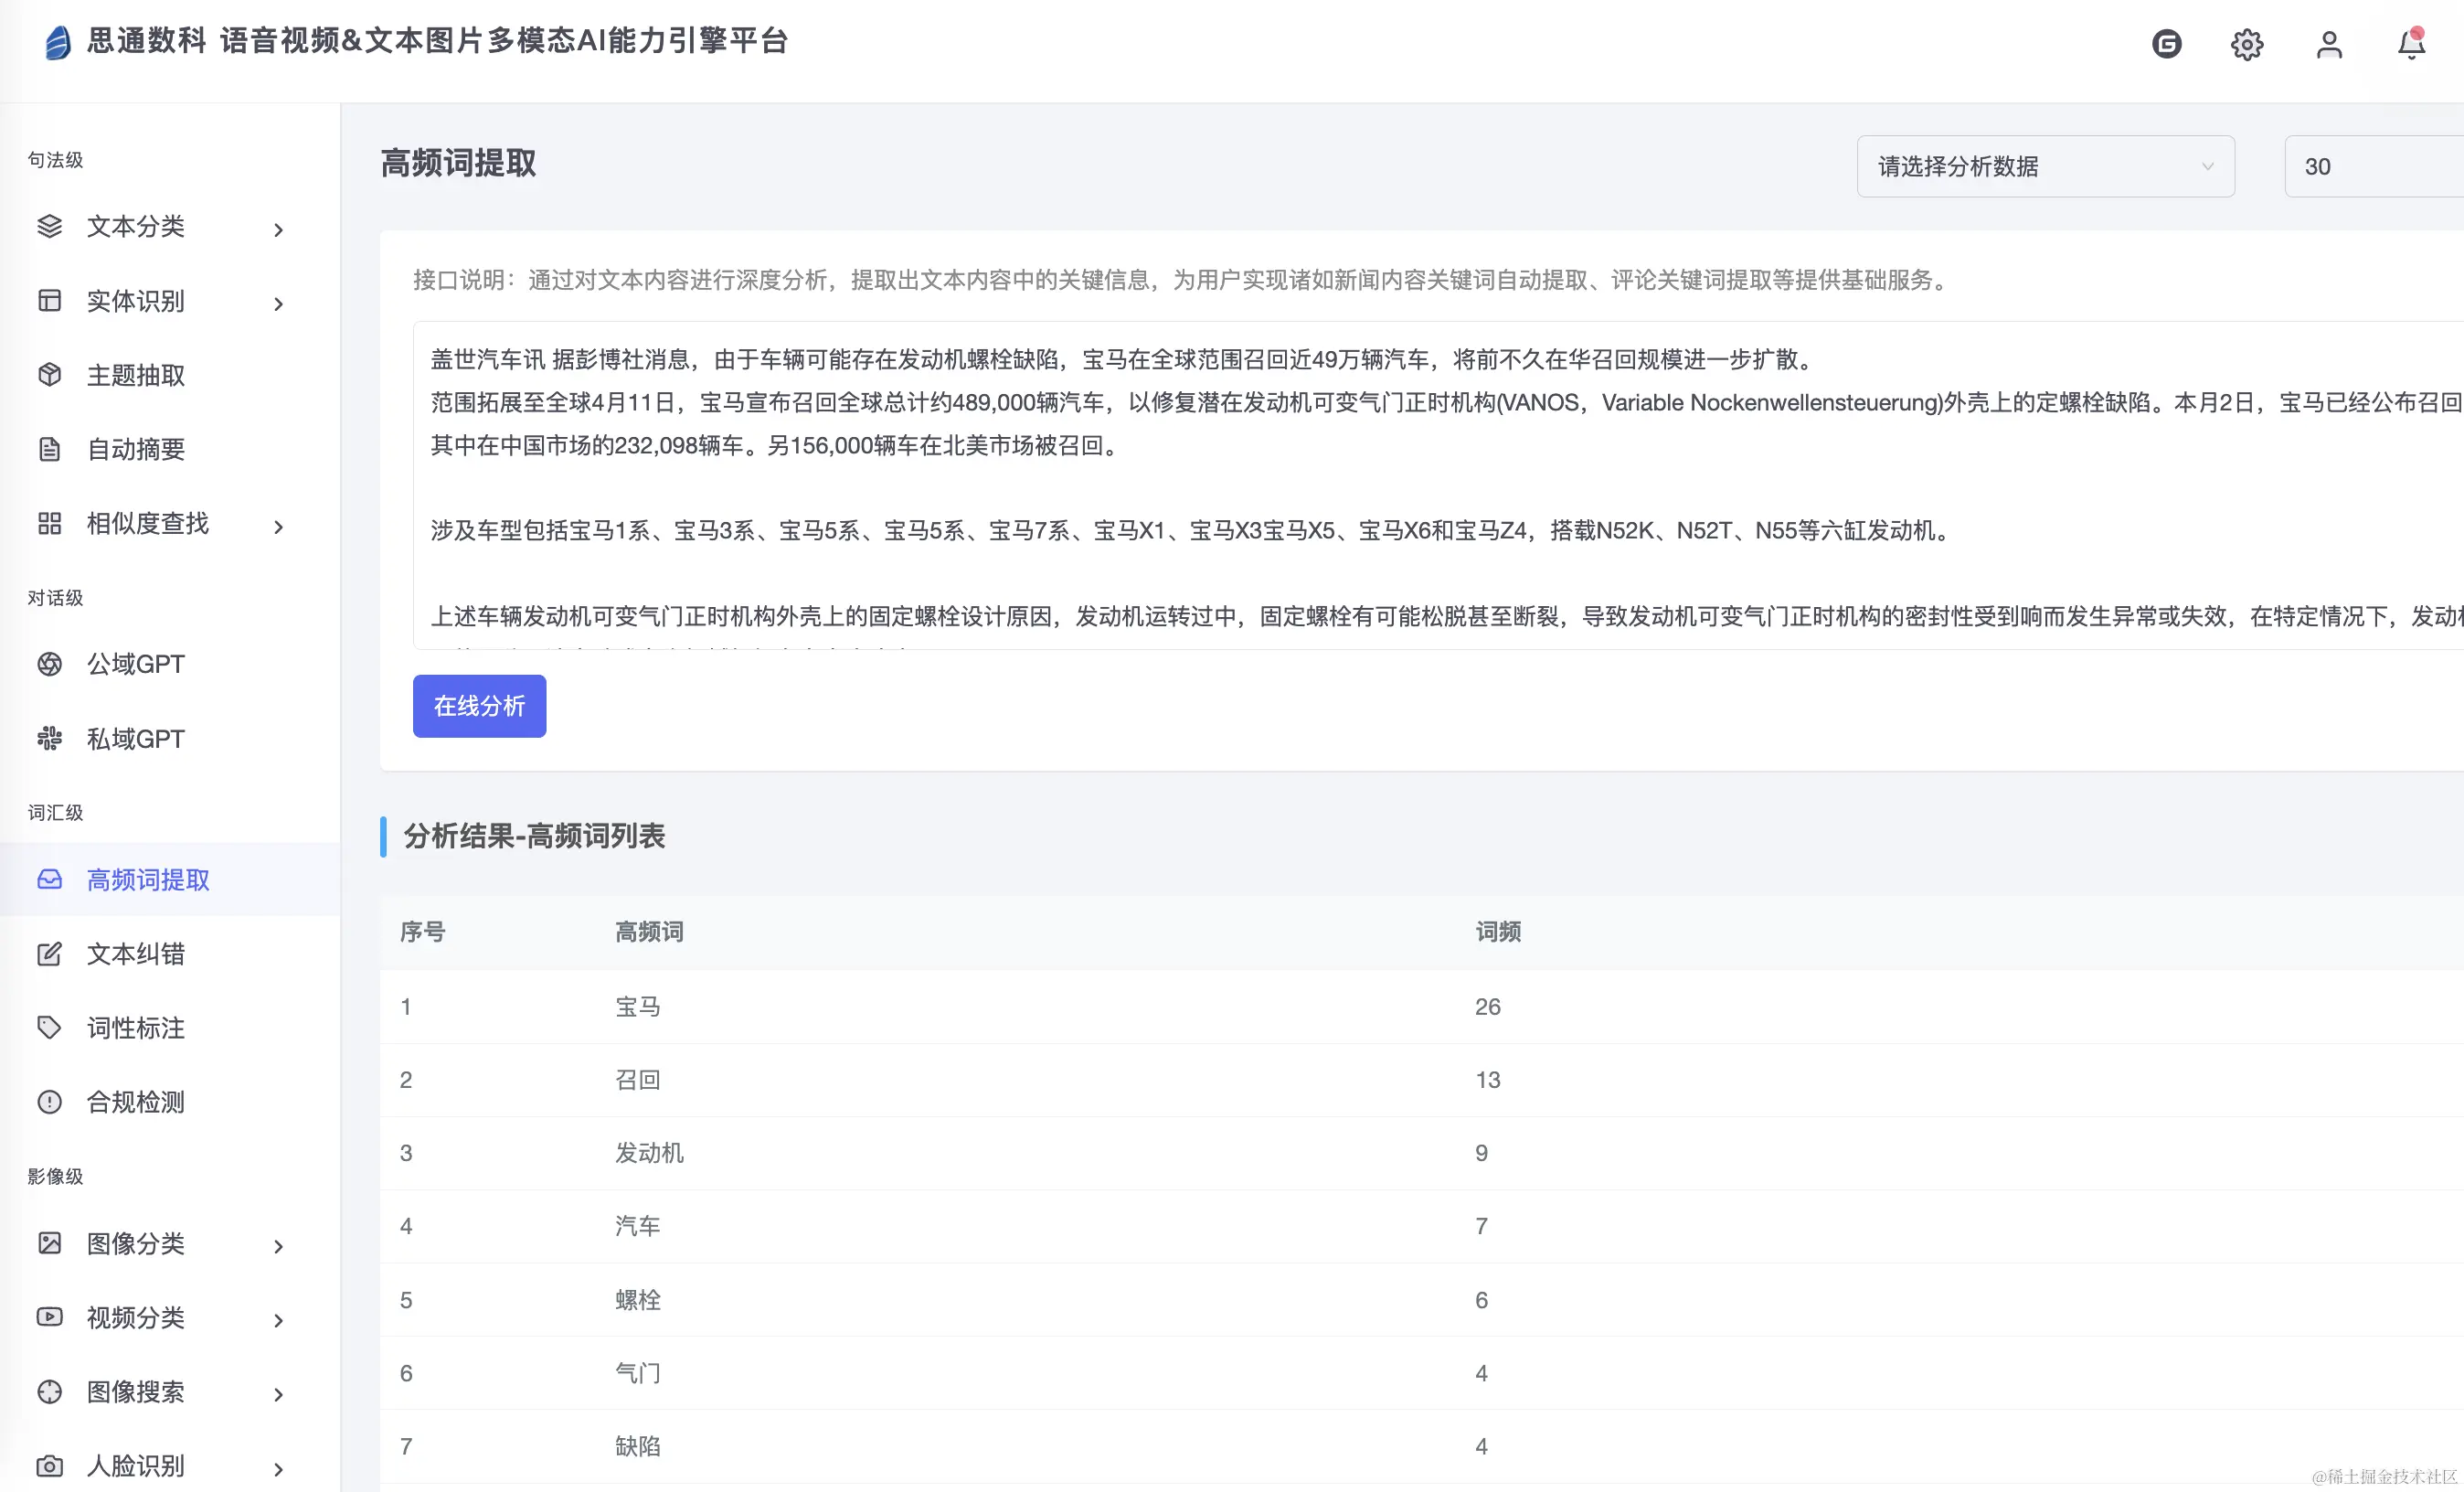This screenshot has height=1492, width=2464.
Task: Click the 自动摘要 document icon
Action: click(50, 449)
